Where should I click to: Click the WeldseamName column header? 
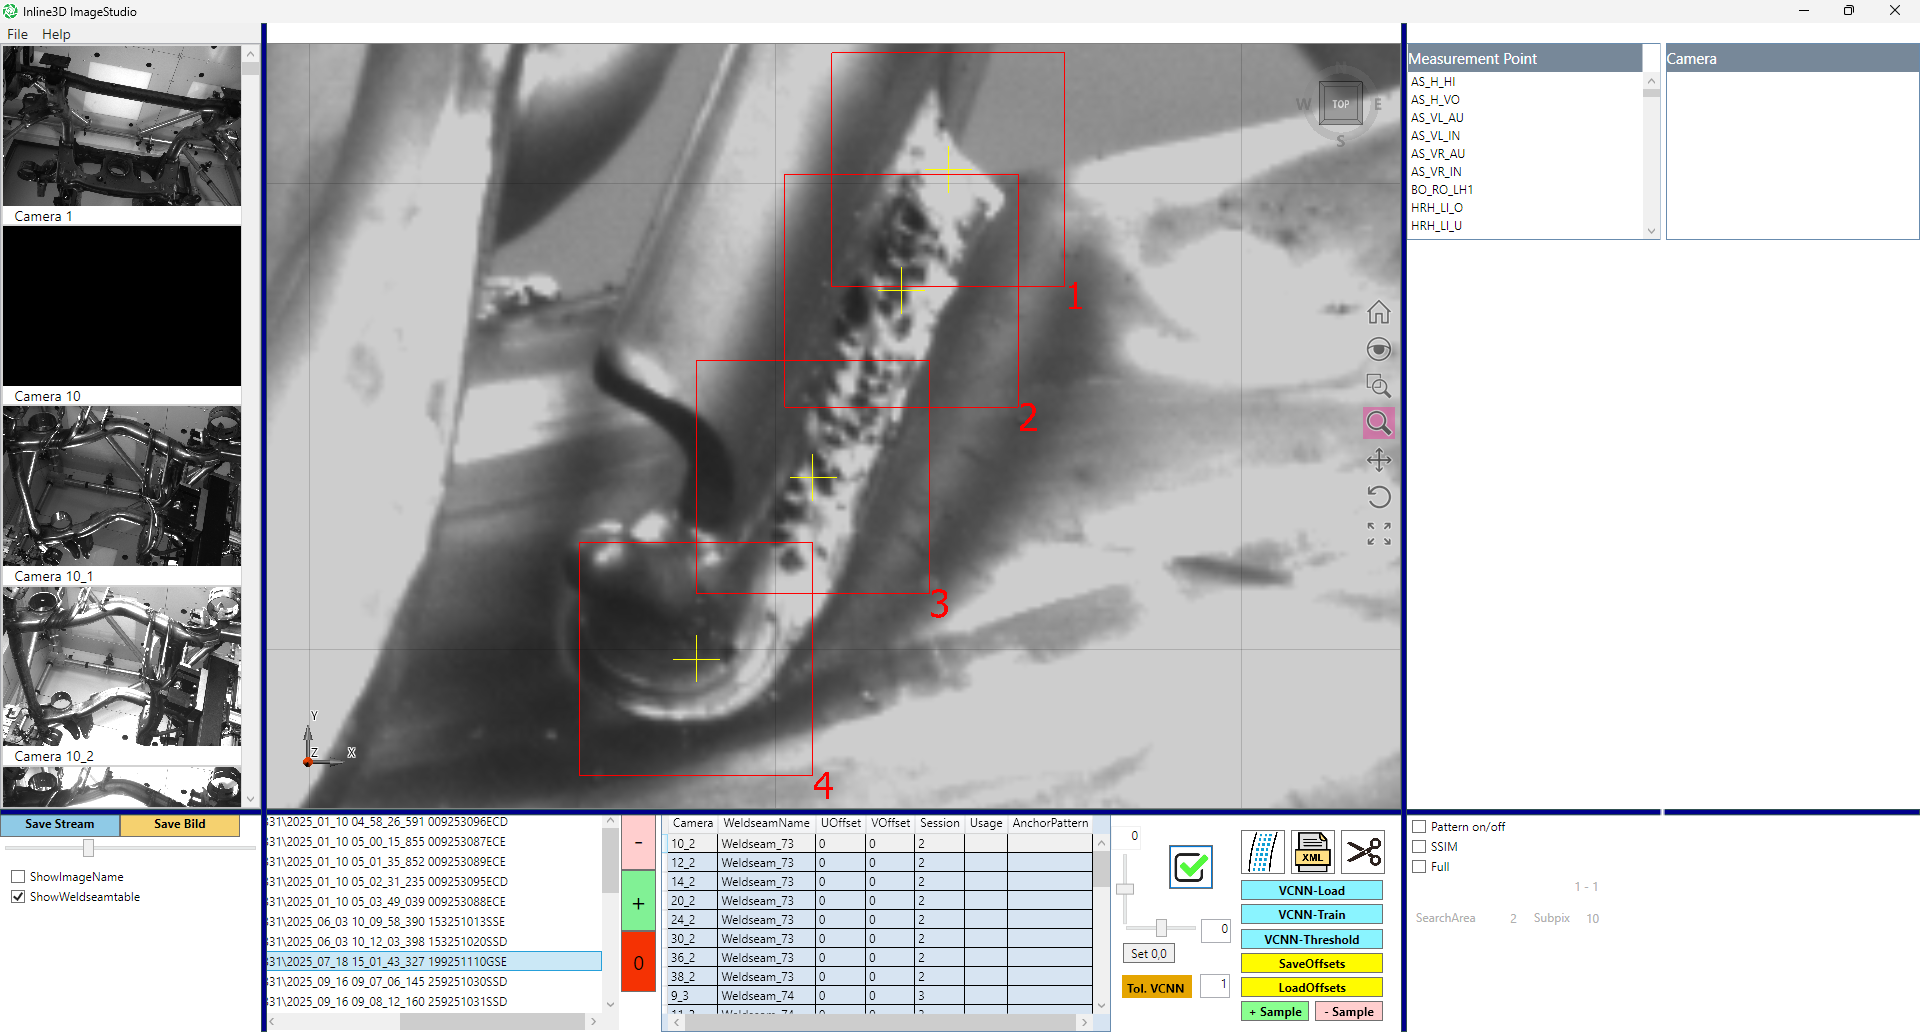point(766,823)
